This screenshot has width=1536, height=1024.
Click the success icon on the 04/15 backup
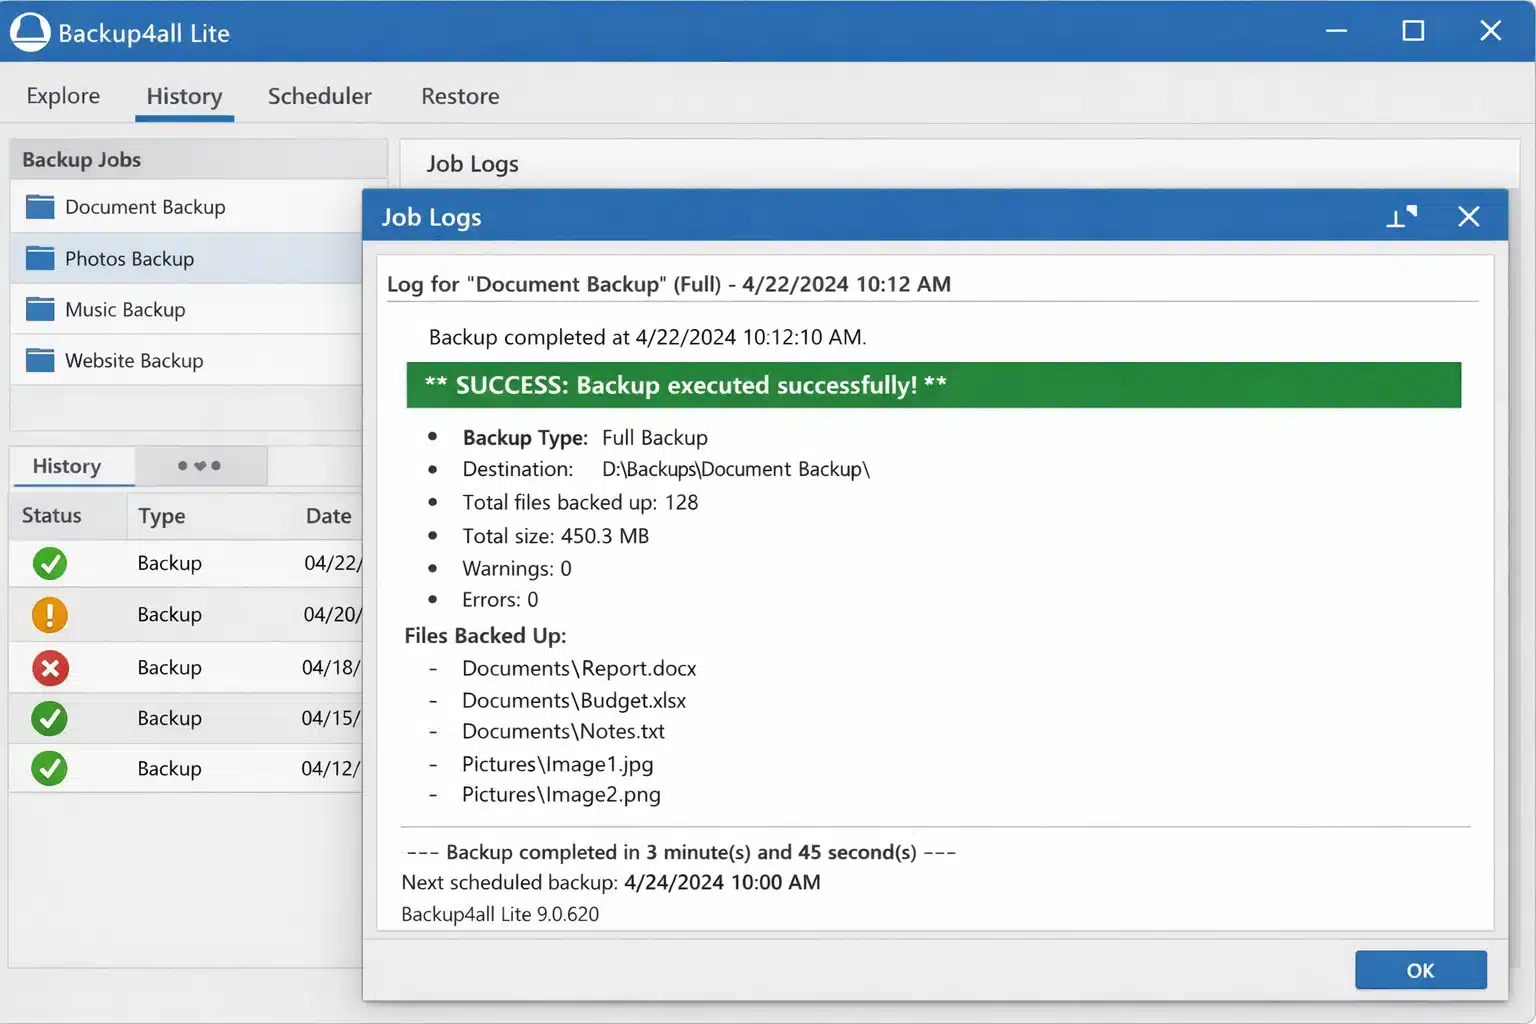[49, 718]
